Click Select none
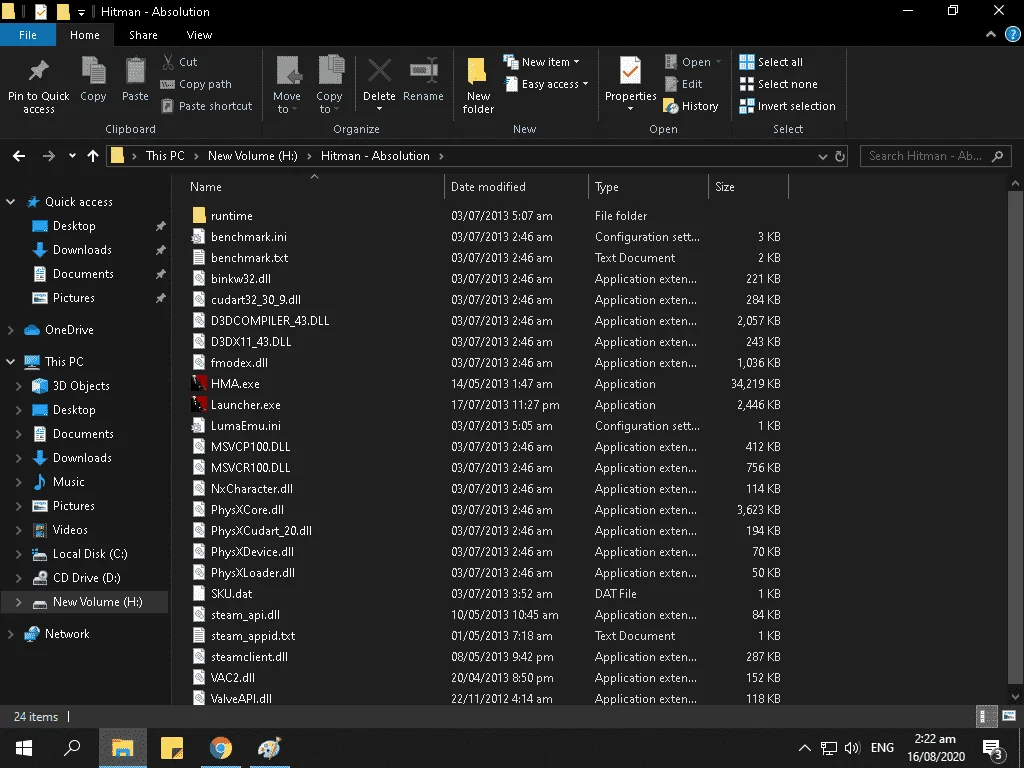 [x=778, y=84]
